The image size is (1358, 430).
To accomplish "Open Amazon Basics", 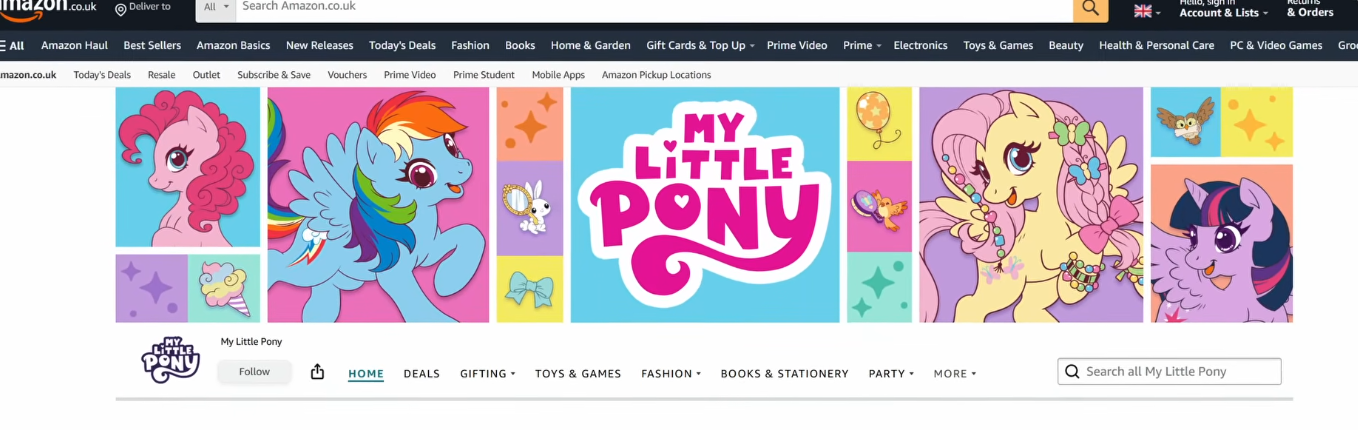I will point(233,45).
